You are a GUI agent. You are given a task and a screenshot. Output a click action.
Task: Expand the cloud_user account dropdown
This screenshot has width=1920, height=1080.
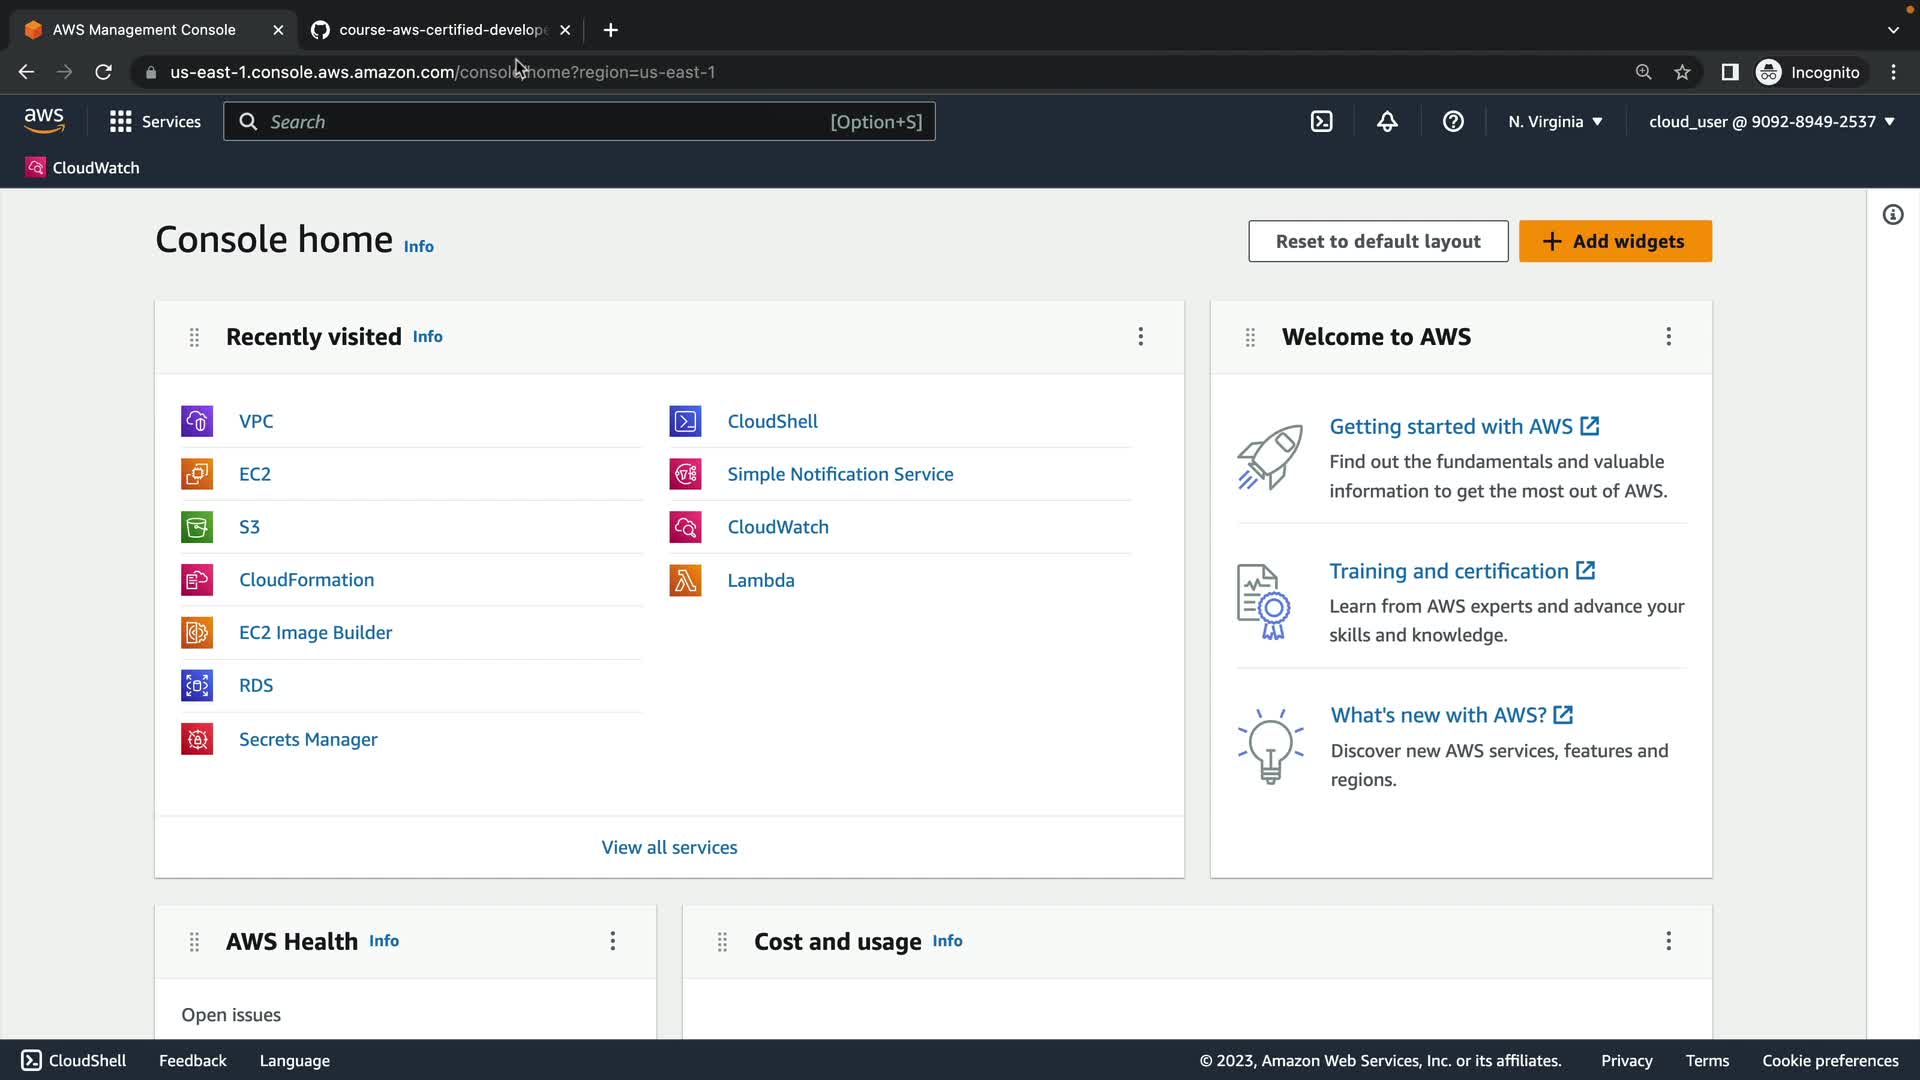[x=1771, y=122]
